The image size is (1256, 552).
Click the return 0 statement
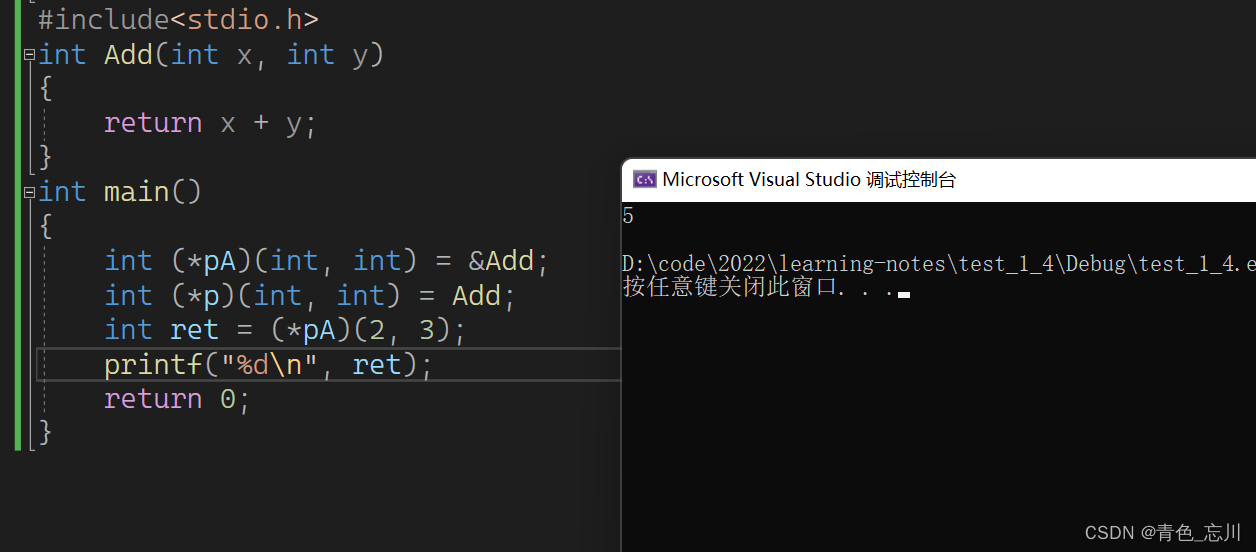pos(176,399)
